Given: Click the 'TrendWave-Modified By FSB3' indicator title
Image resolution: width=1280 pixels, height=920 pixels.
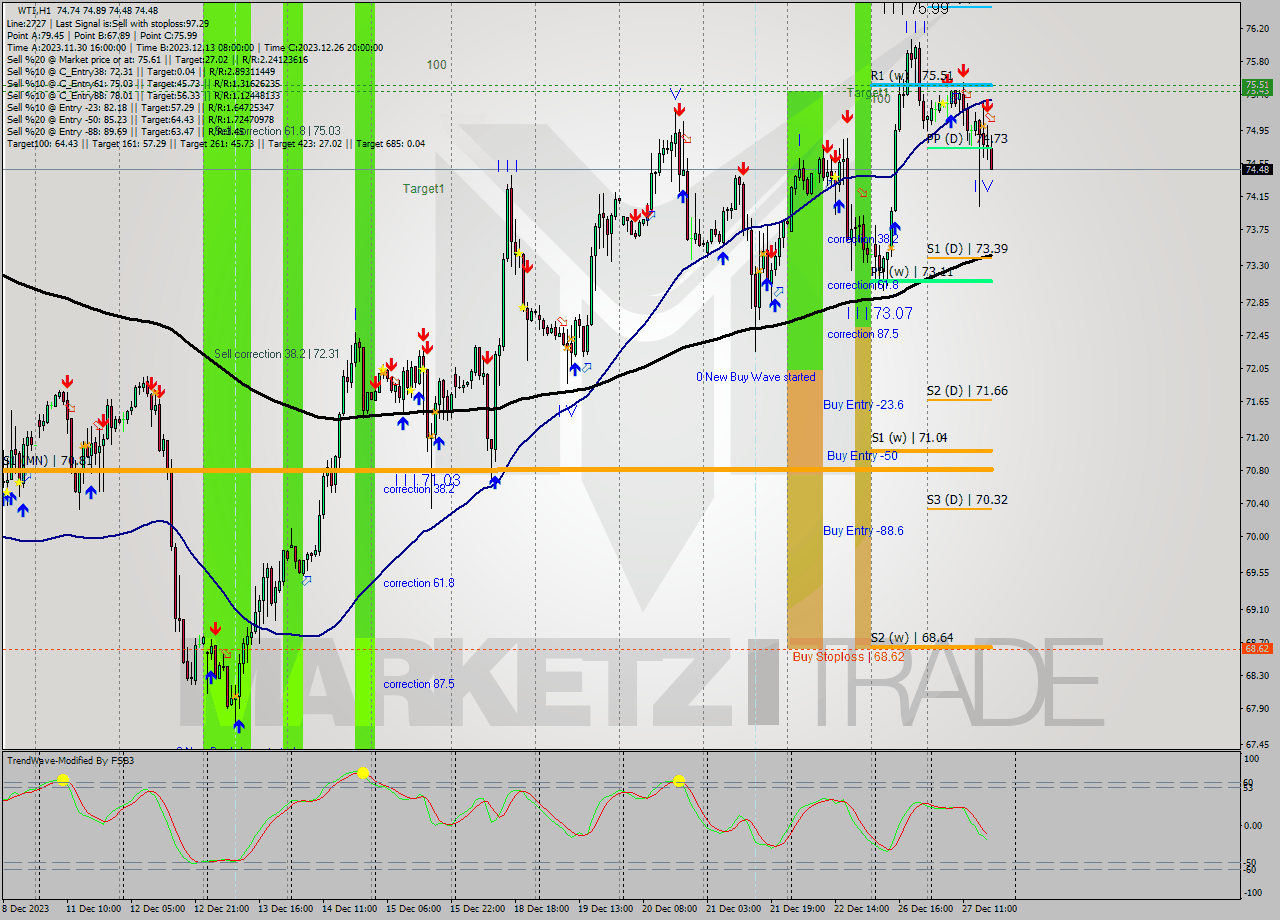Looking at the screenshot, I should click(71, 761).
